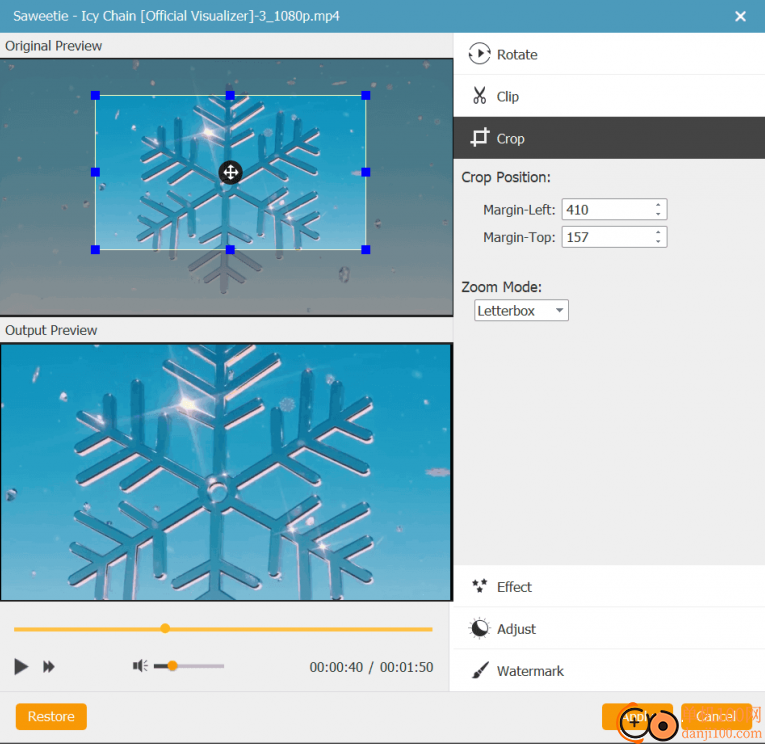Click the Restore button
Image resolution: width=765 pixels, height=744 pixels.
coord(51,716)
